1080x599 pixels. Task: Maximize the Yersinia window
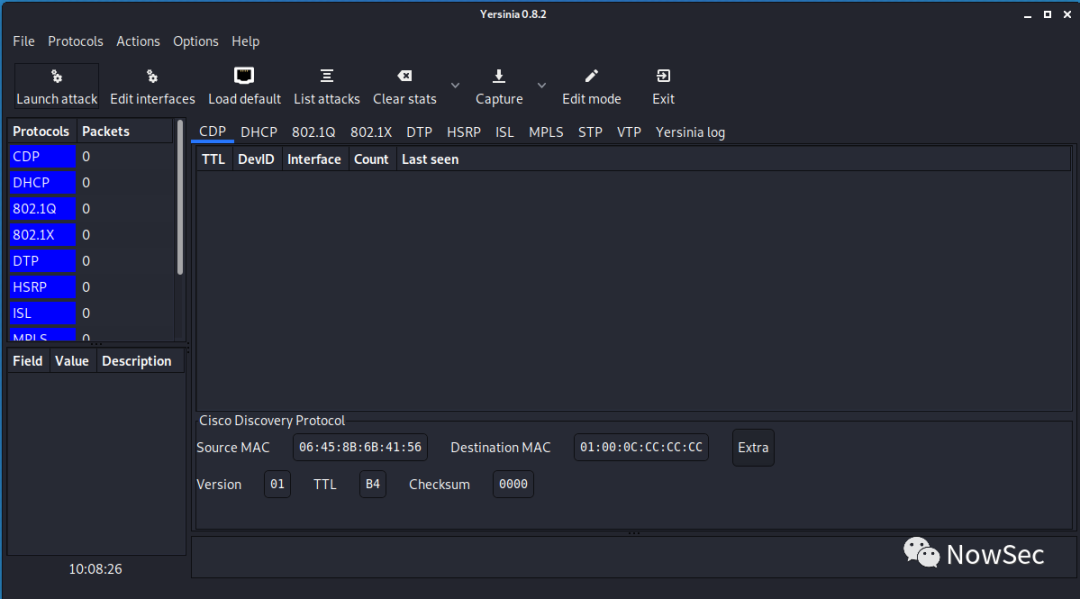1047,14
